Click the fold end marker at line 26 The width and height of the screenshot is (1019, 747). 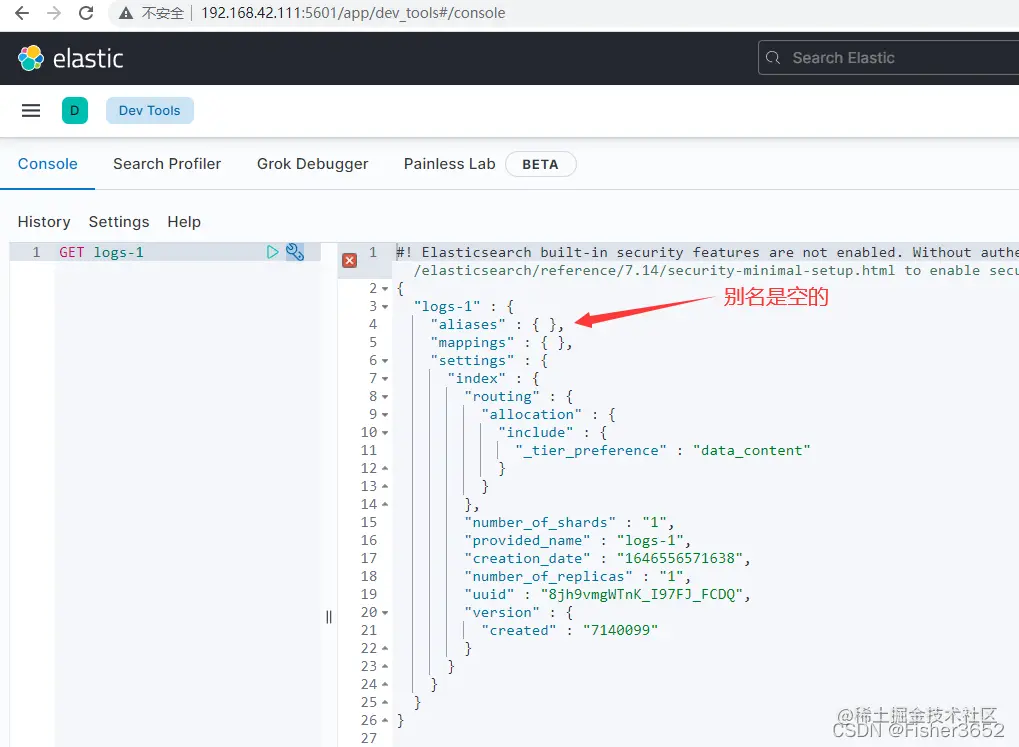[x=385, y=720]
